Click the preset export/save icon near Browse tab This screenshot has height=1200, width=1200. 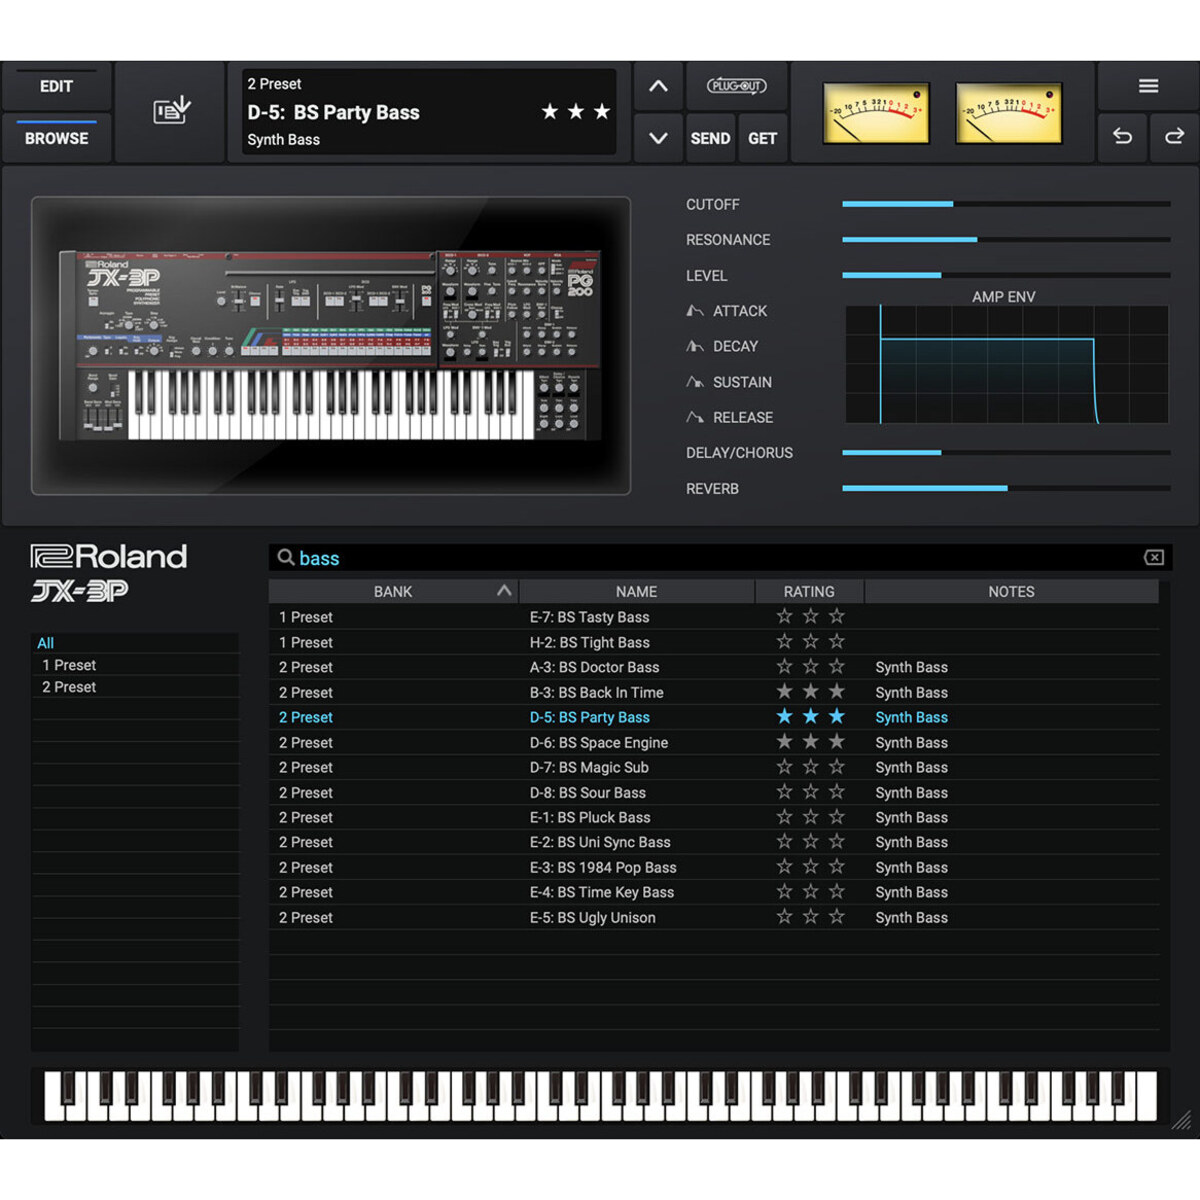170,110
